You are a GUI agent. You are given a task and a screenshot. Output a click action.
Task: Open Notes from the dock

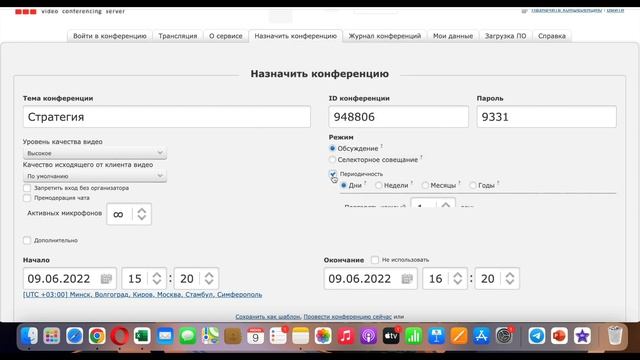pyautogui.click(x=301, y=336)
